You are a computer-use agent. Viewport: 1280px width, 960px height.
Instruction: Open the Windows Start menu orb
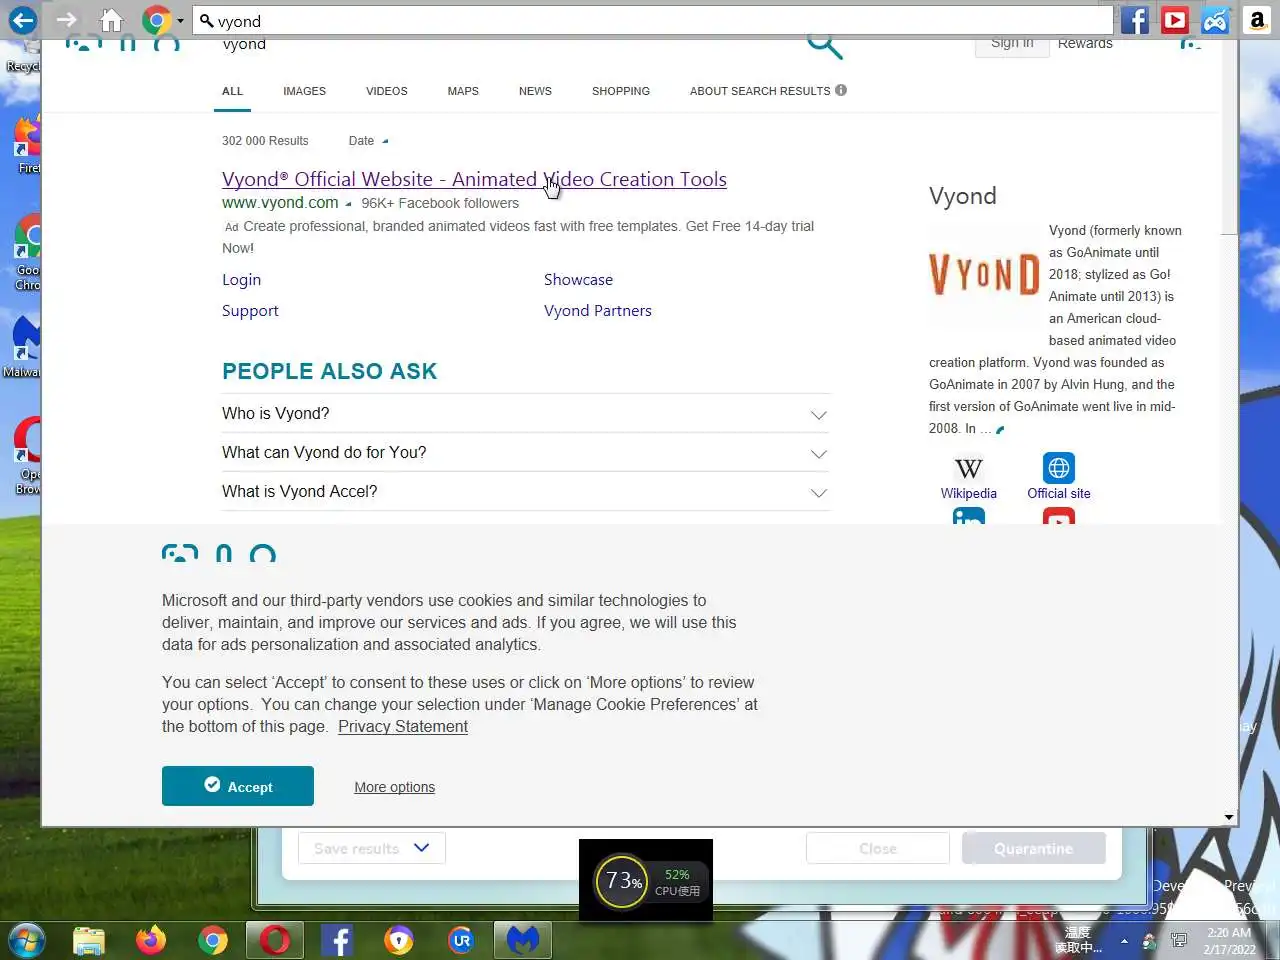(x=27, y=940)
